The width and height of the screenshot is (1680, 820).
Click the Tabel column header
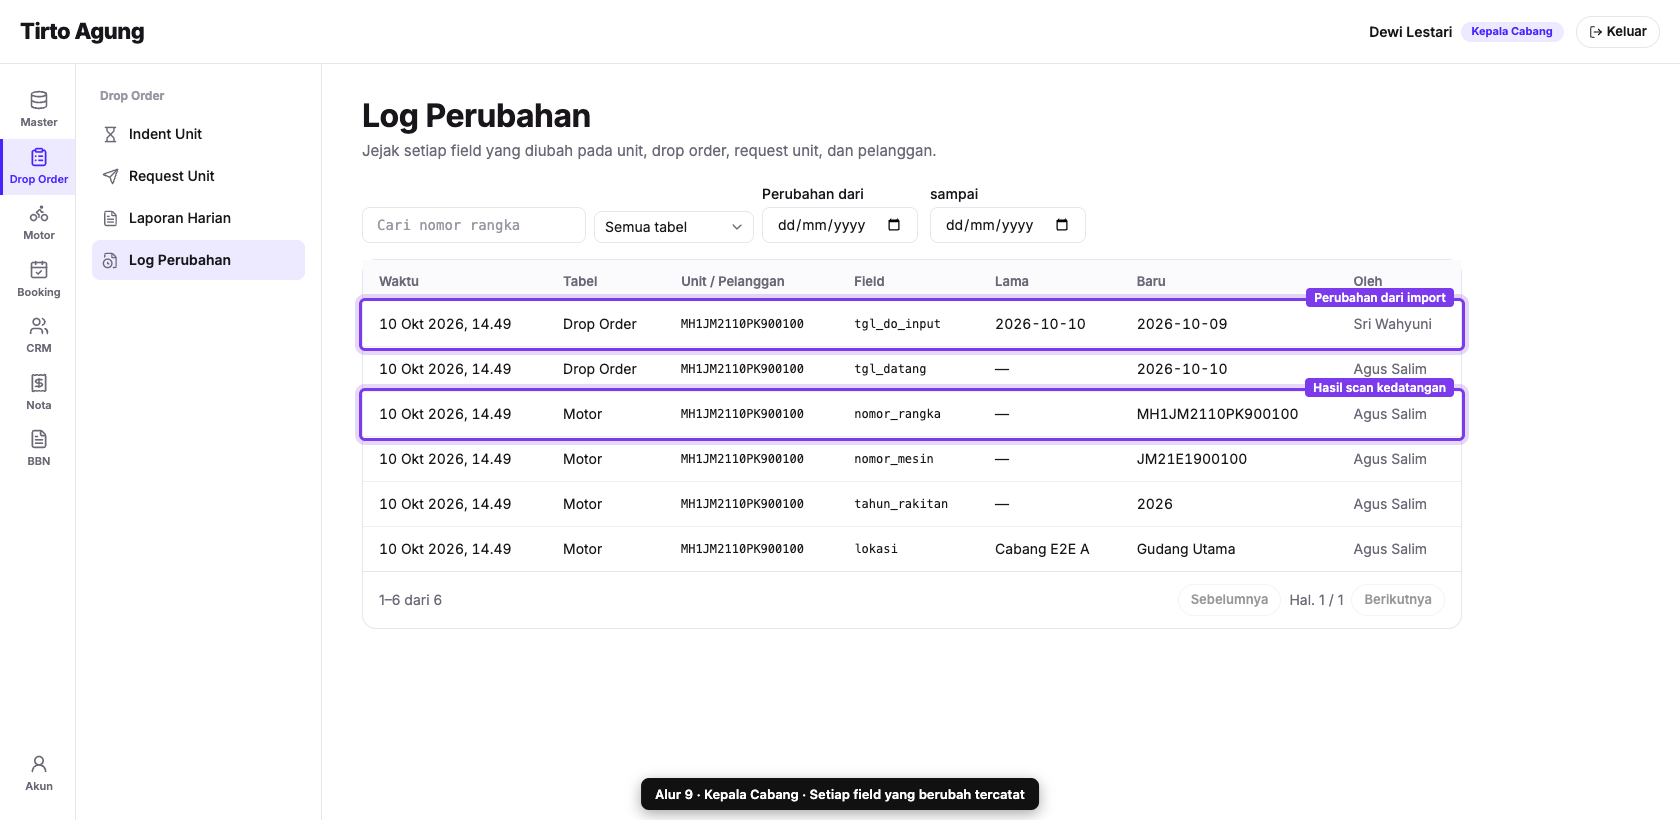pyautogui.click(x=580, y=281)
